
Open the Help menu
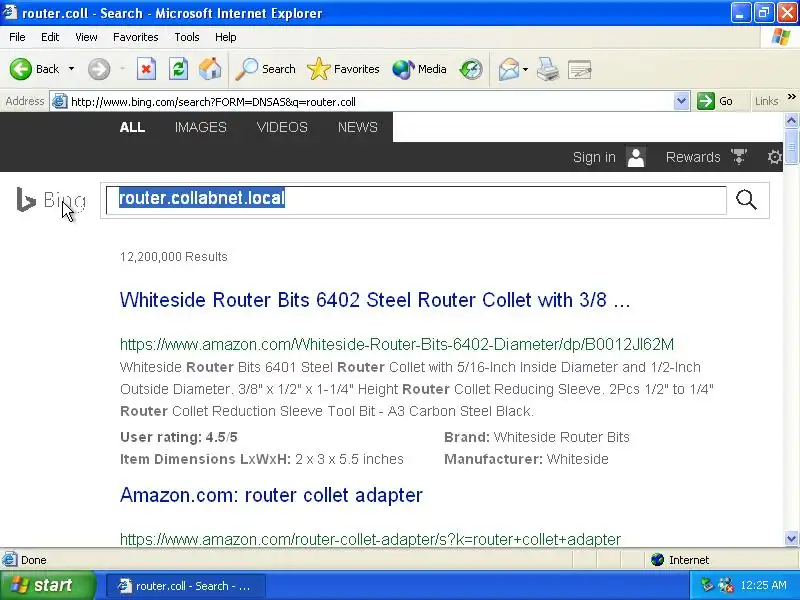tap(226, 37)
